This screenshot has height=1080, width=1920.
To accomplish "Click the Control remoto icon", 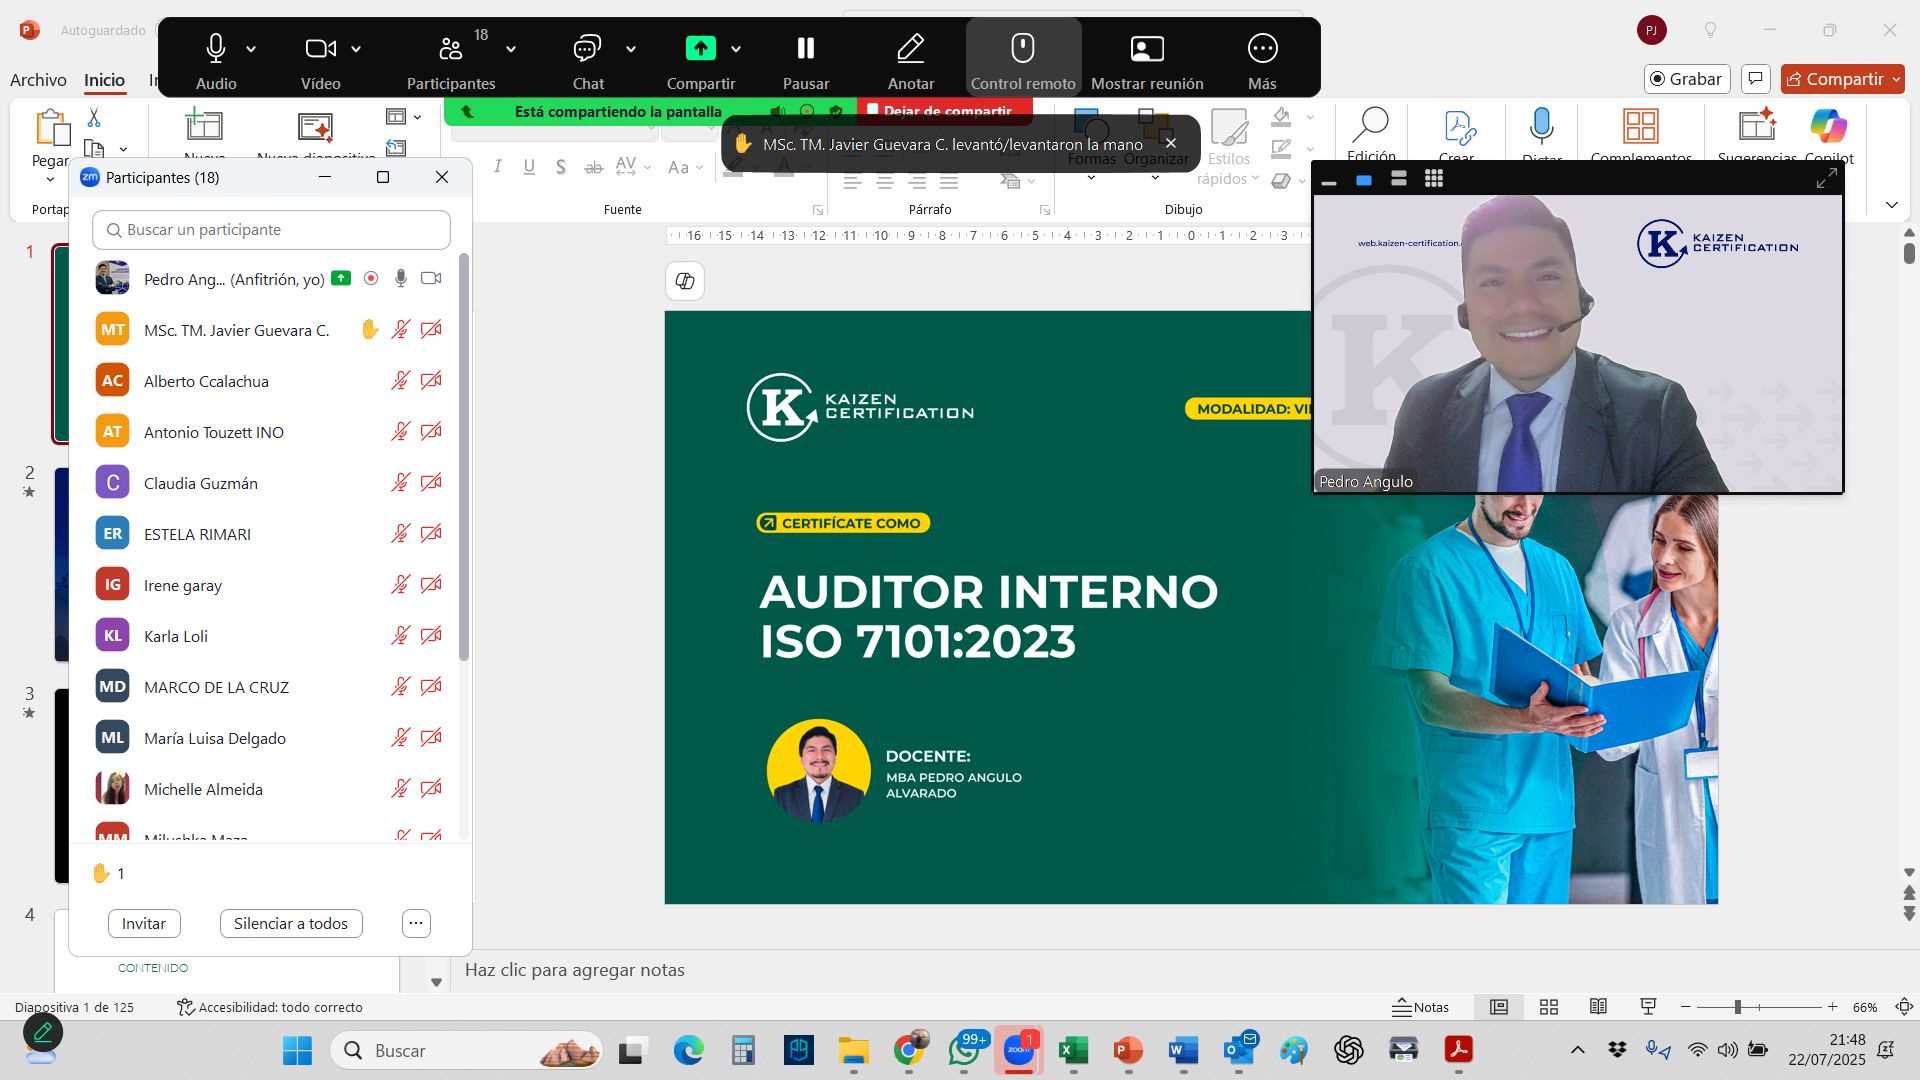I will coord(1022,49).
